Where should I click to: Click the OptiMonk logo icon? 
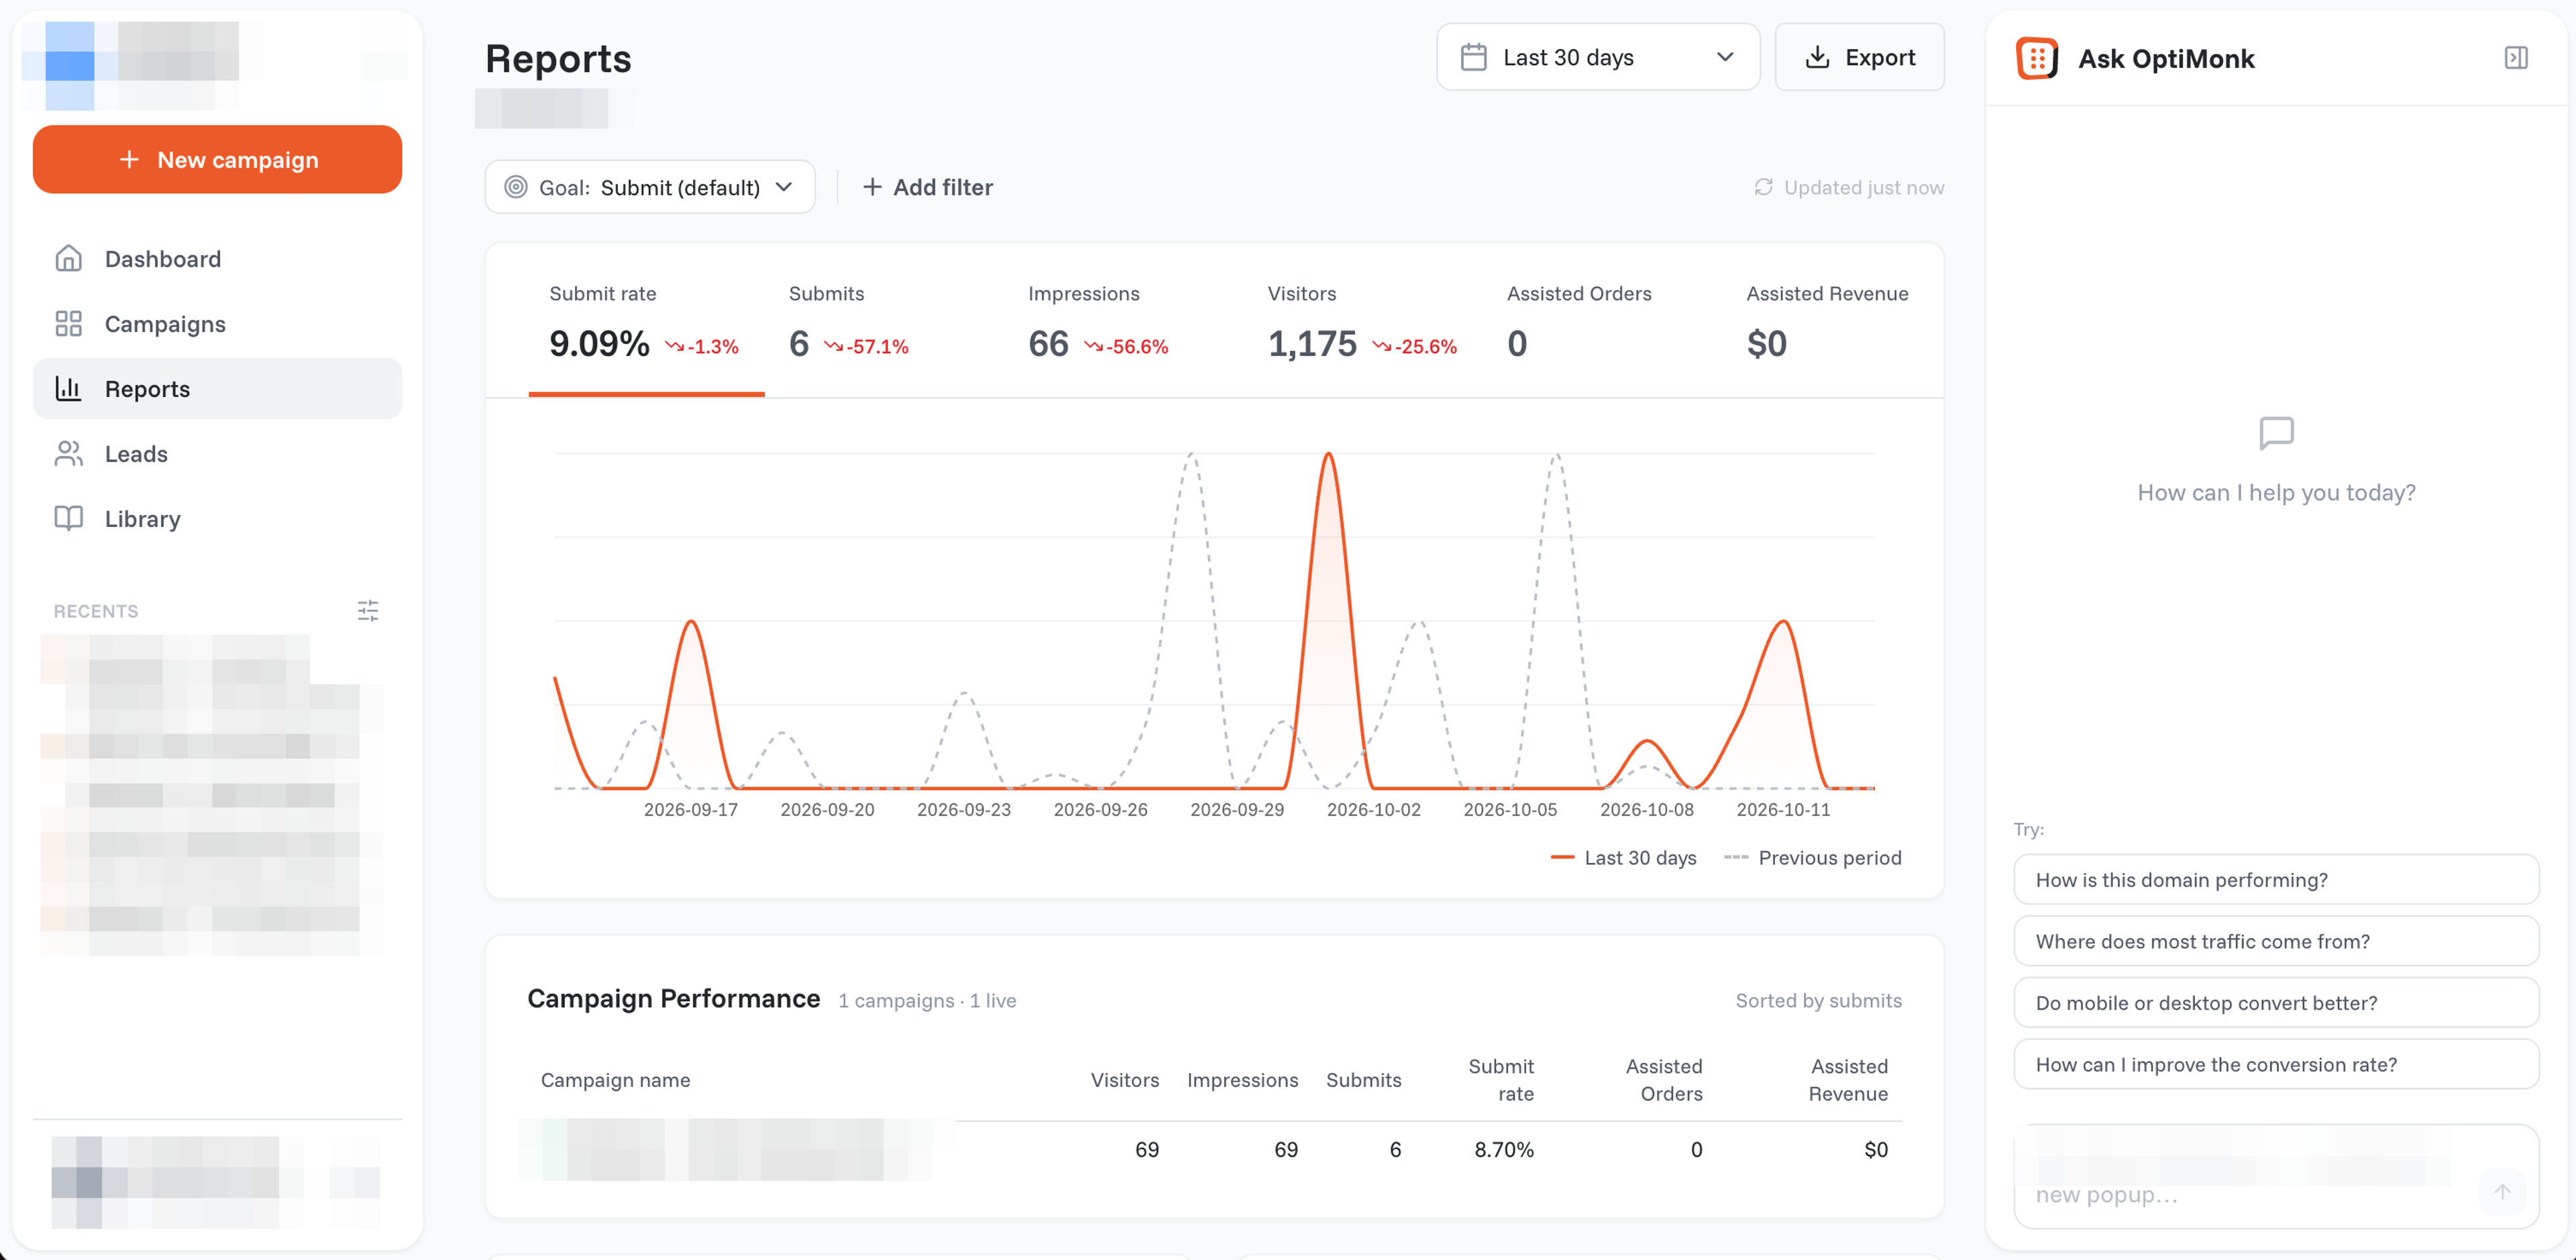[2037, 58]
